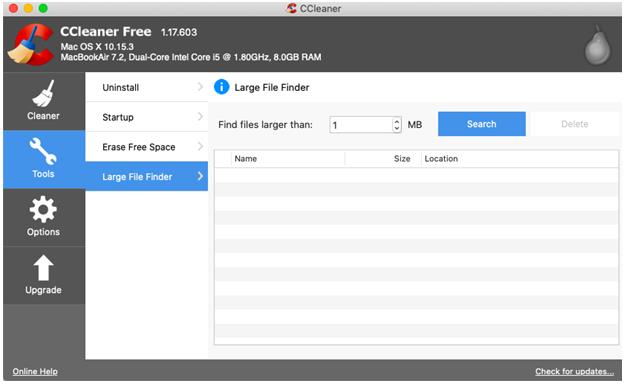Click the Search button

482,124
